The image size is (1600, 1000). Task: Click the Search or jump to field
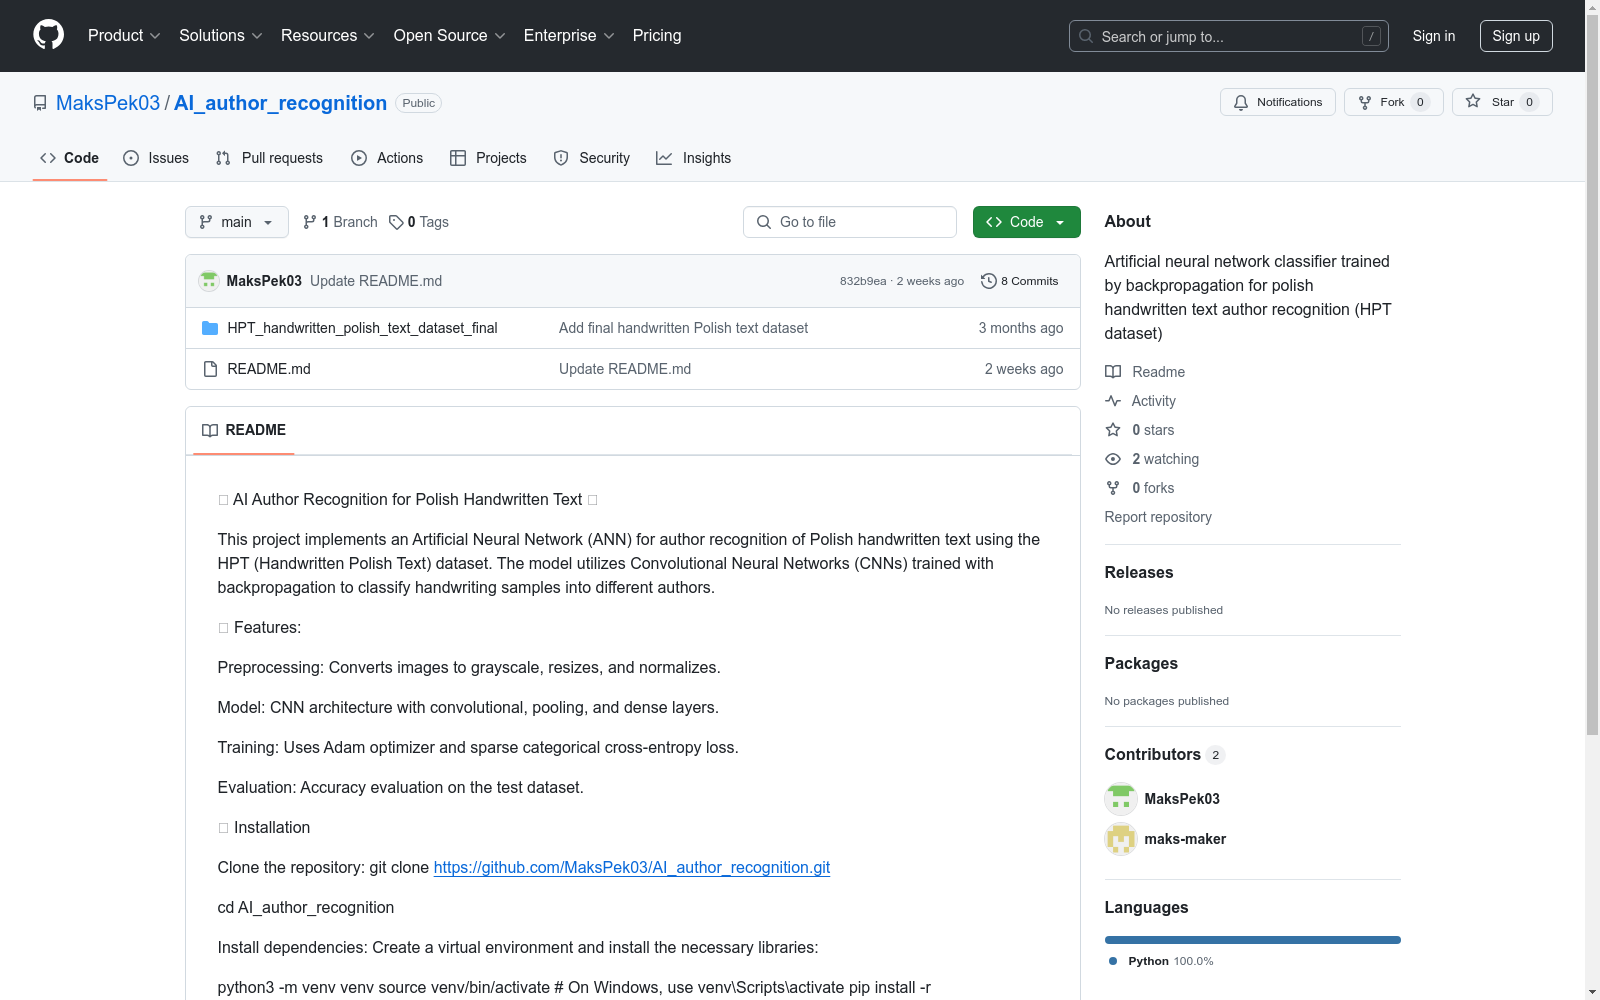coord(1229,36)
